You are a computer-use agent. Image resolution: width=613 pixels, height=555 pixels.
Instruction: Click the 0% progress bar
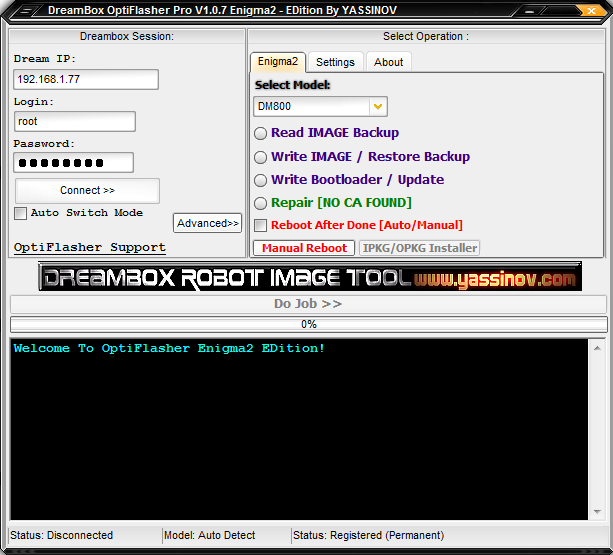[x=309, y=324]
